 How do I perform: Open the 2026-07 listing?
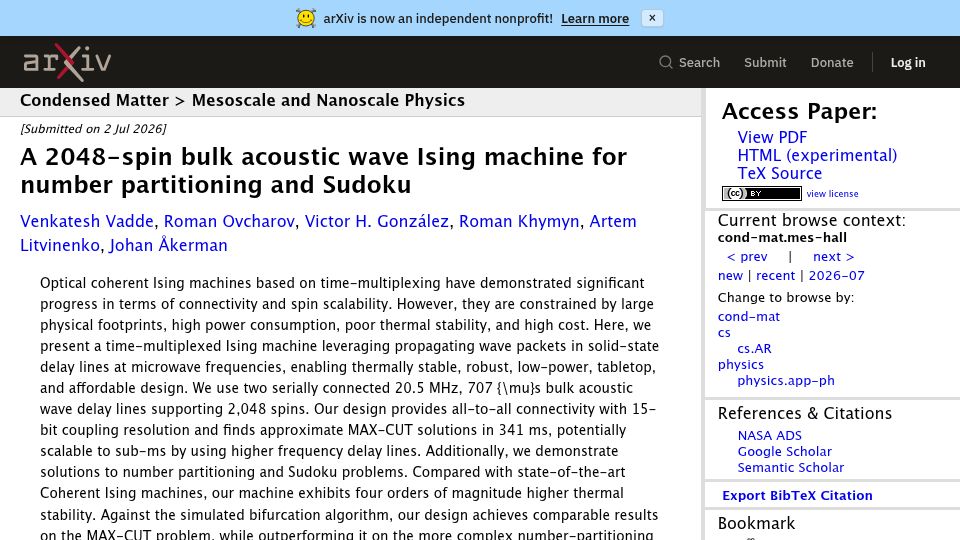[836, 276]
